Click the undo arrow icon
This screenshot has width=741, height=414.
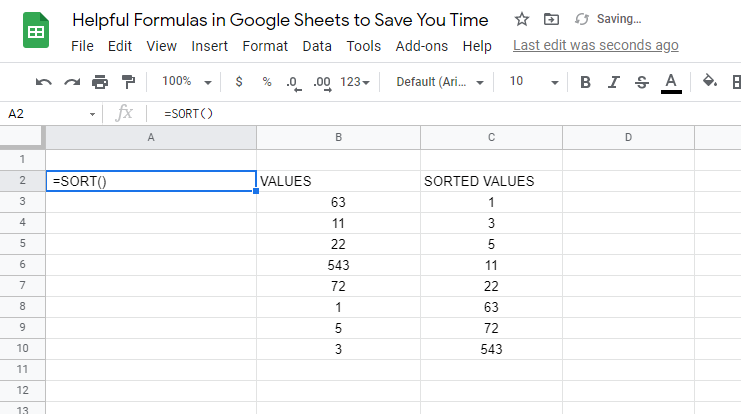click(x=43, y=82)
